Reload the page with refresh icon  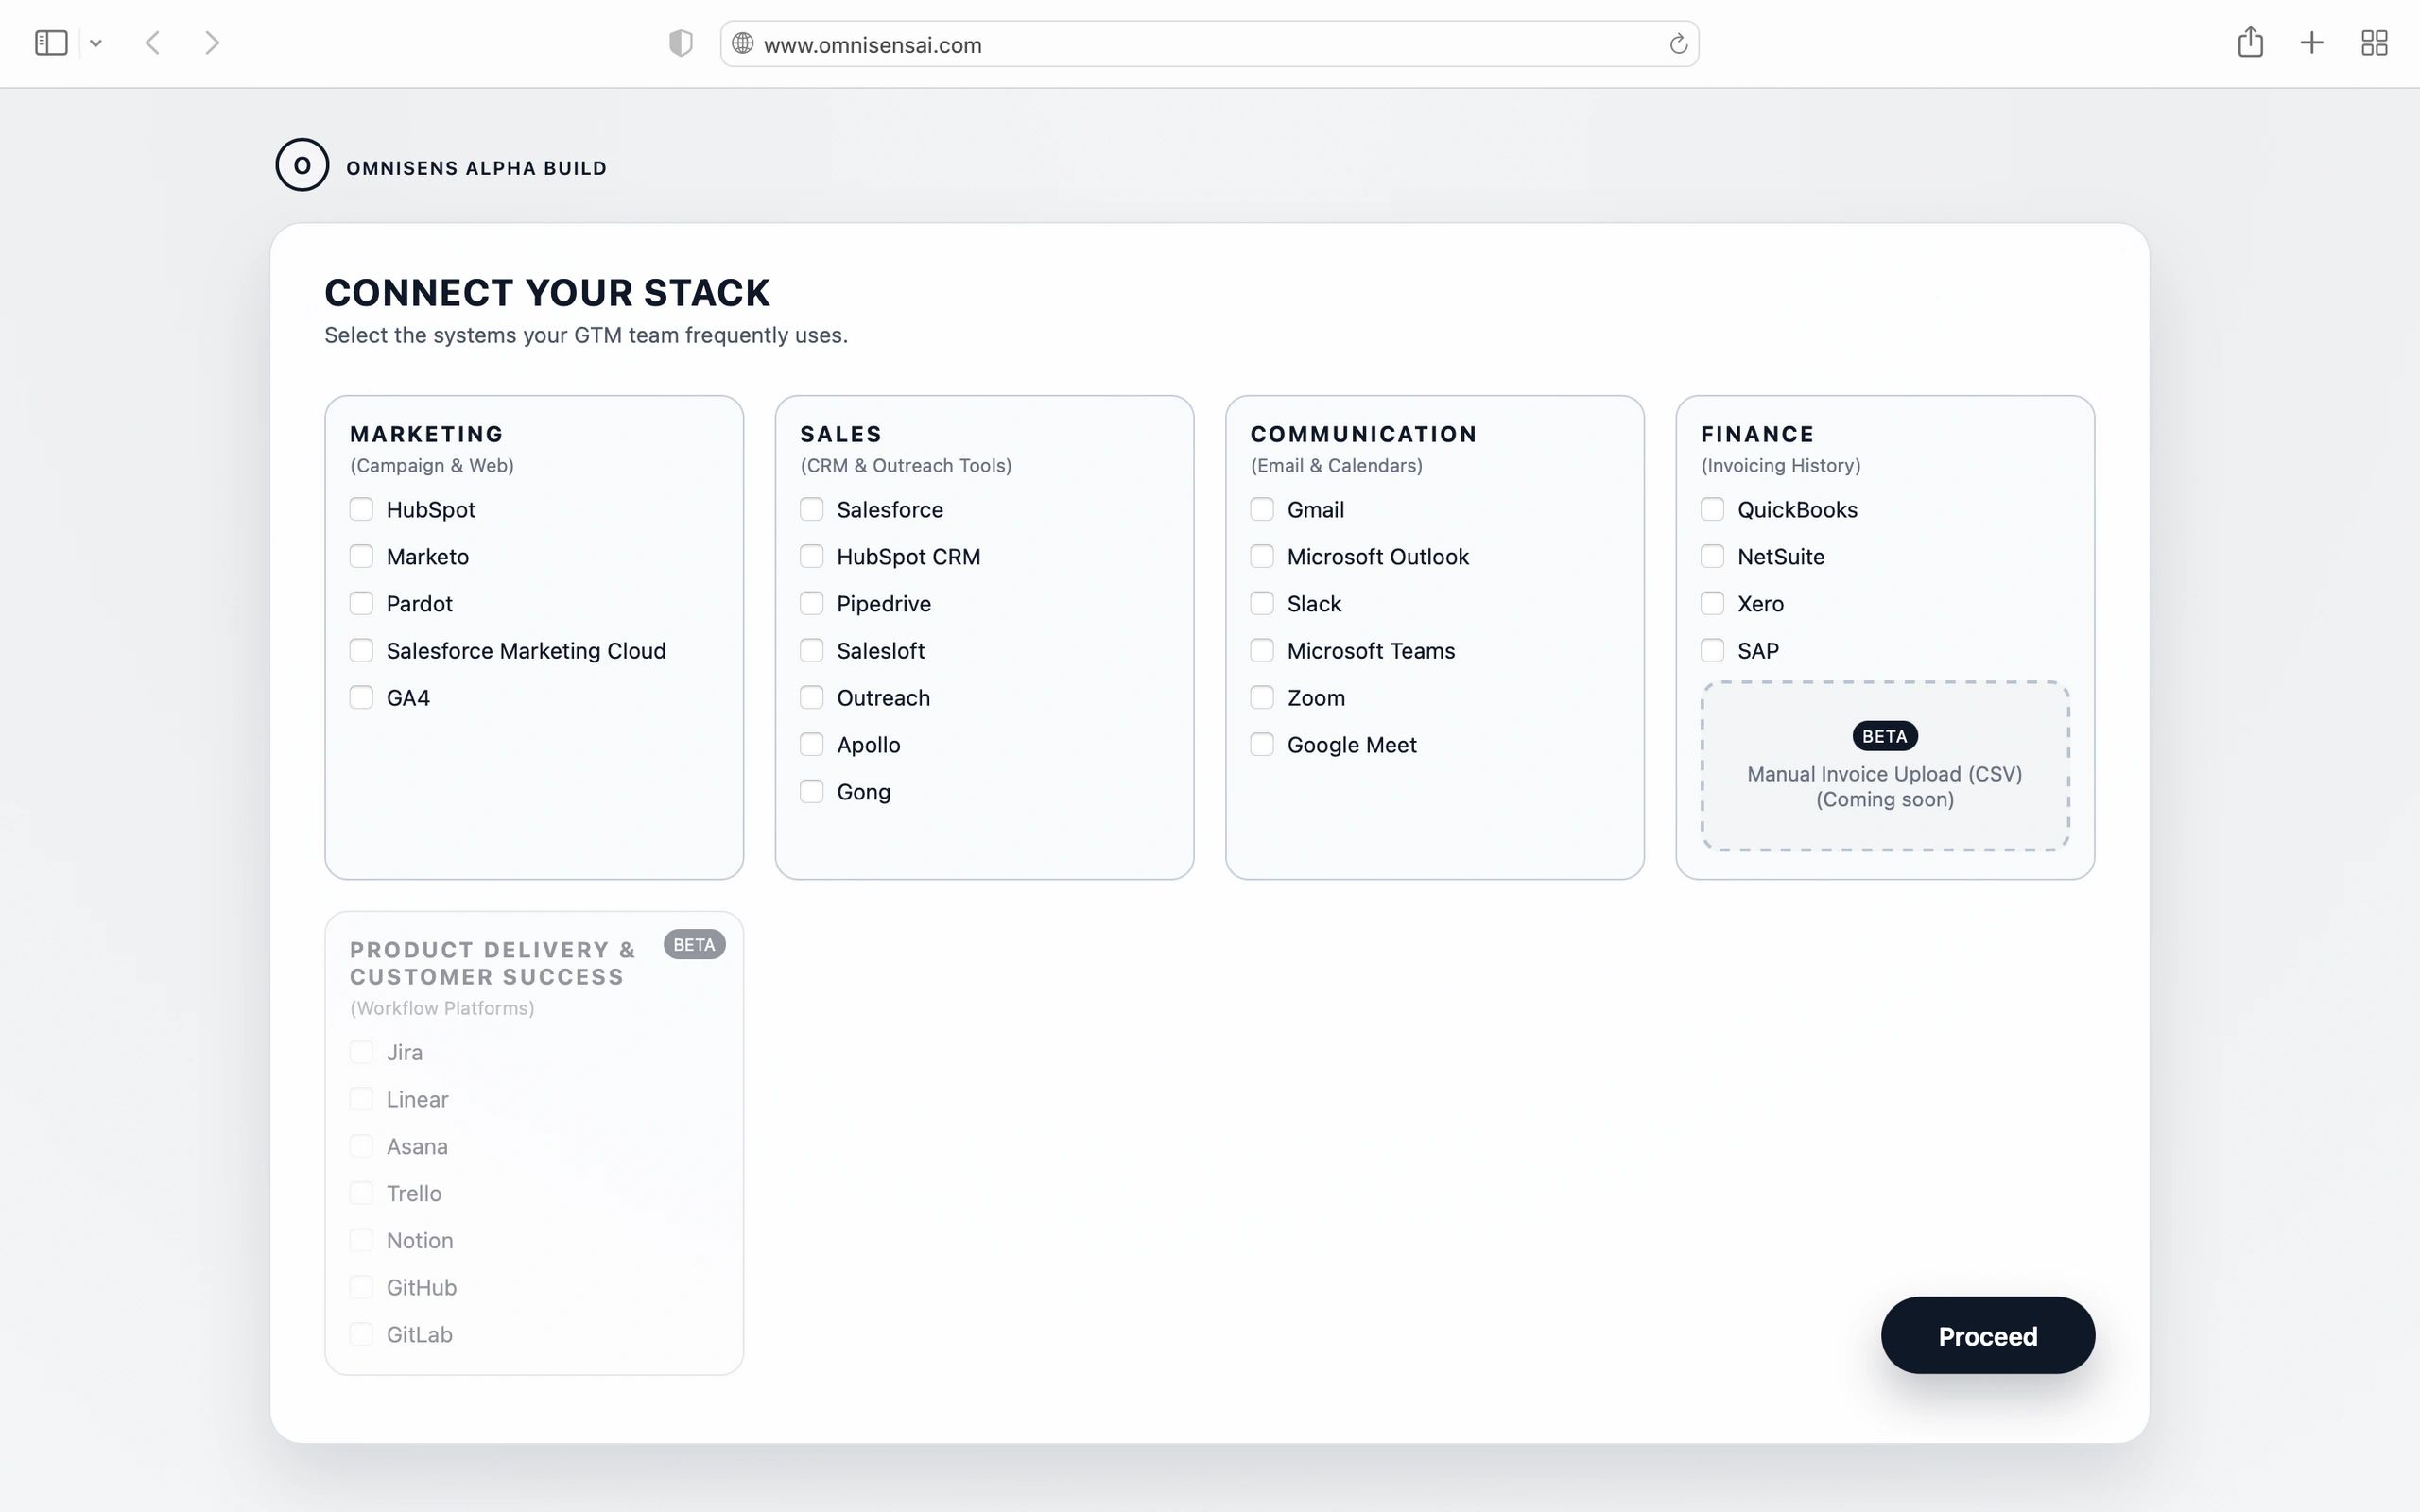tap(1678, 44)
